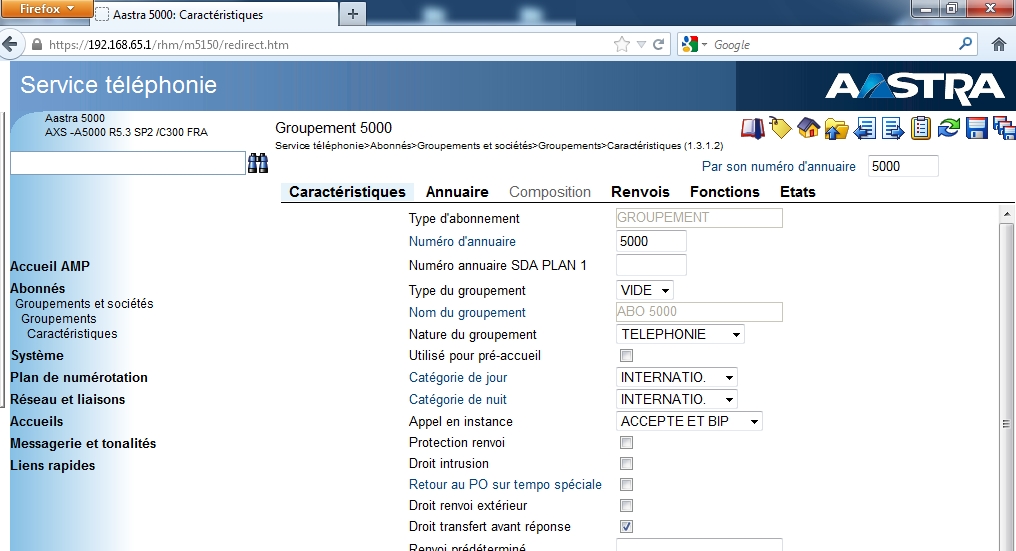Switch to the Composition tab
The width and height of the screenshot is (1016, 551).
pyautogui.click(x=549, y=192)
